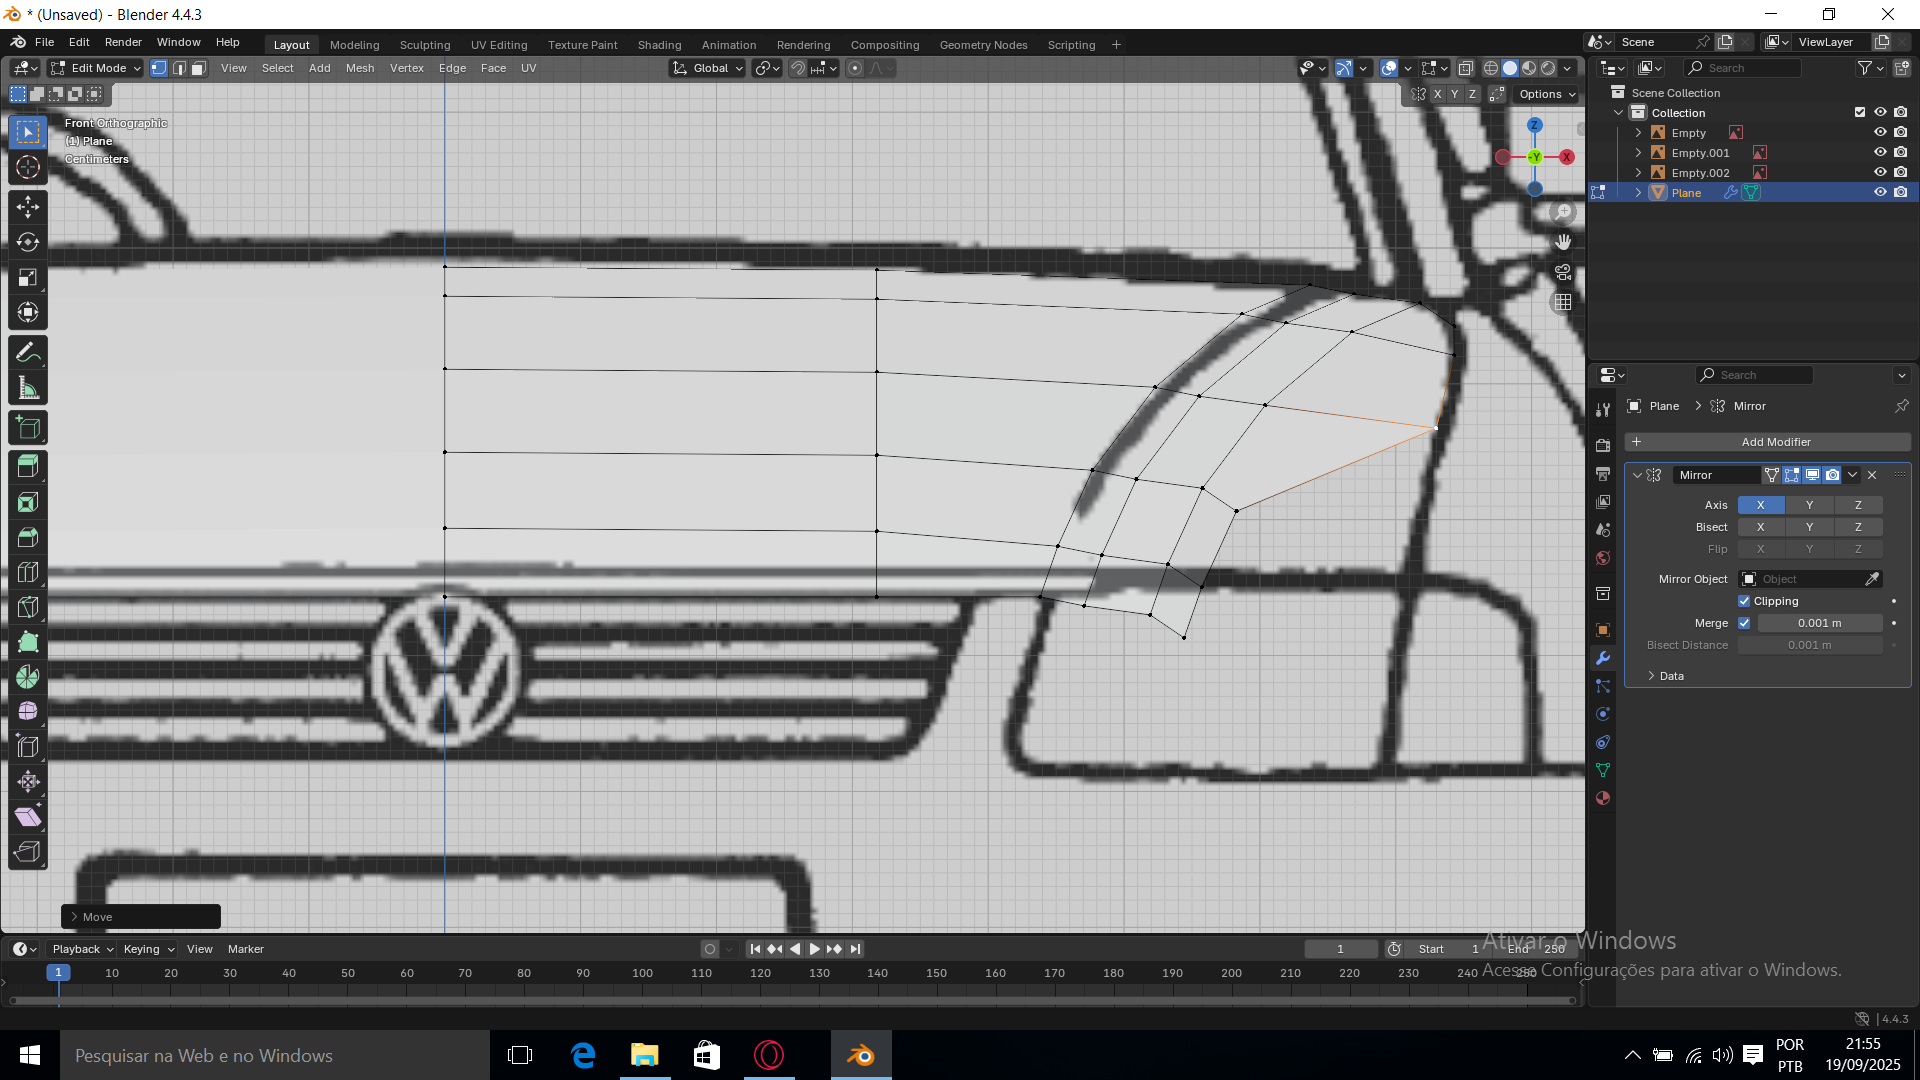Toggle camera view icon in viewport
The image size is (1920, 1080).
(x=1563, y=272)
